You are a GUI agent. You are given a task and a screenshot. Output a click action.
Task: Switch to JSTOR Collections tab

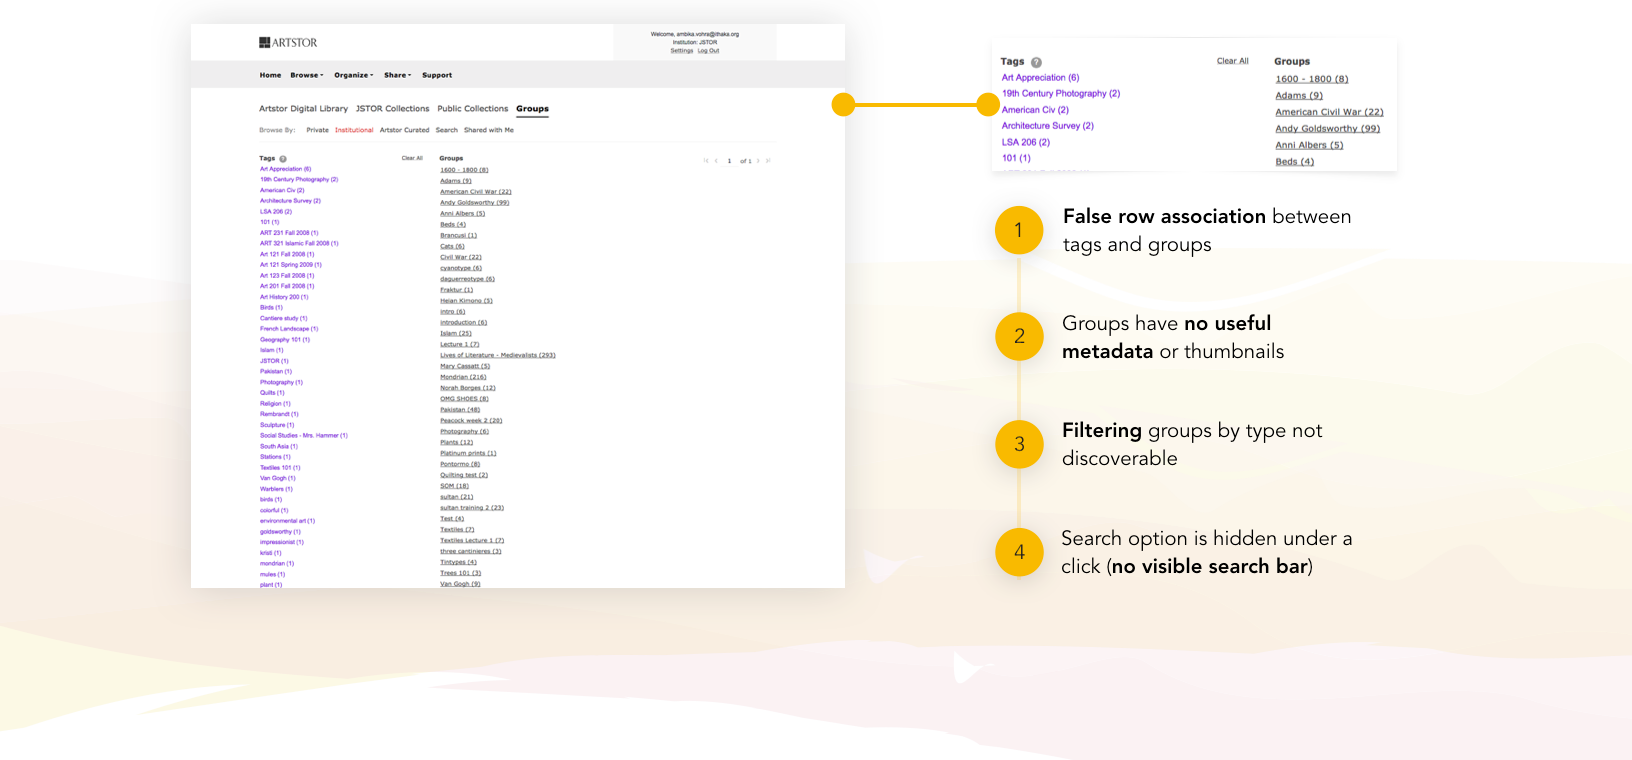pyautogui.click(x=392, y=109)
